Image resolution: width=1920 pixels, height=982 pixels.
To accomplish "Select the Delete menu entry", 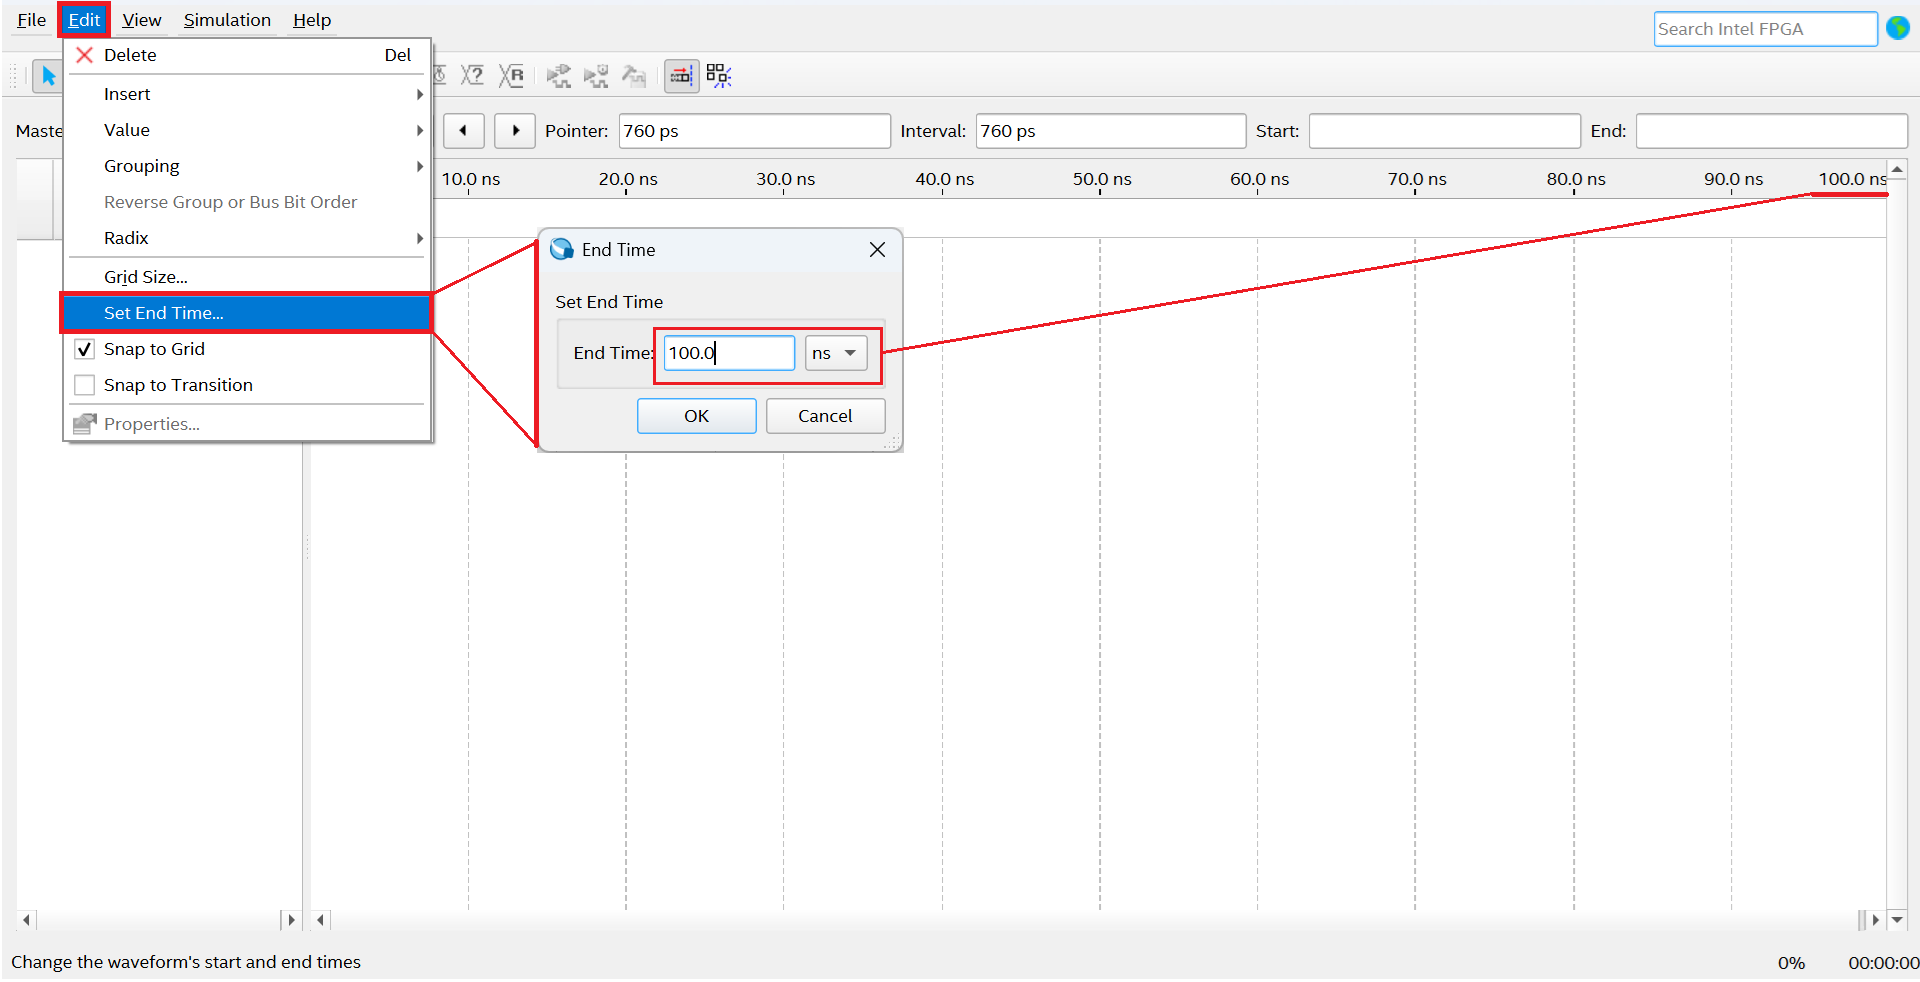I will click(x=247, y=55).
